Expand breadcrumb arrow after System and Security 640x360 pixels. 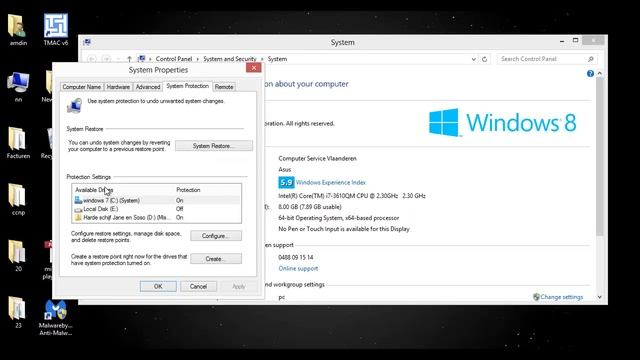tap(262, 59)
